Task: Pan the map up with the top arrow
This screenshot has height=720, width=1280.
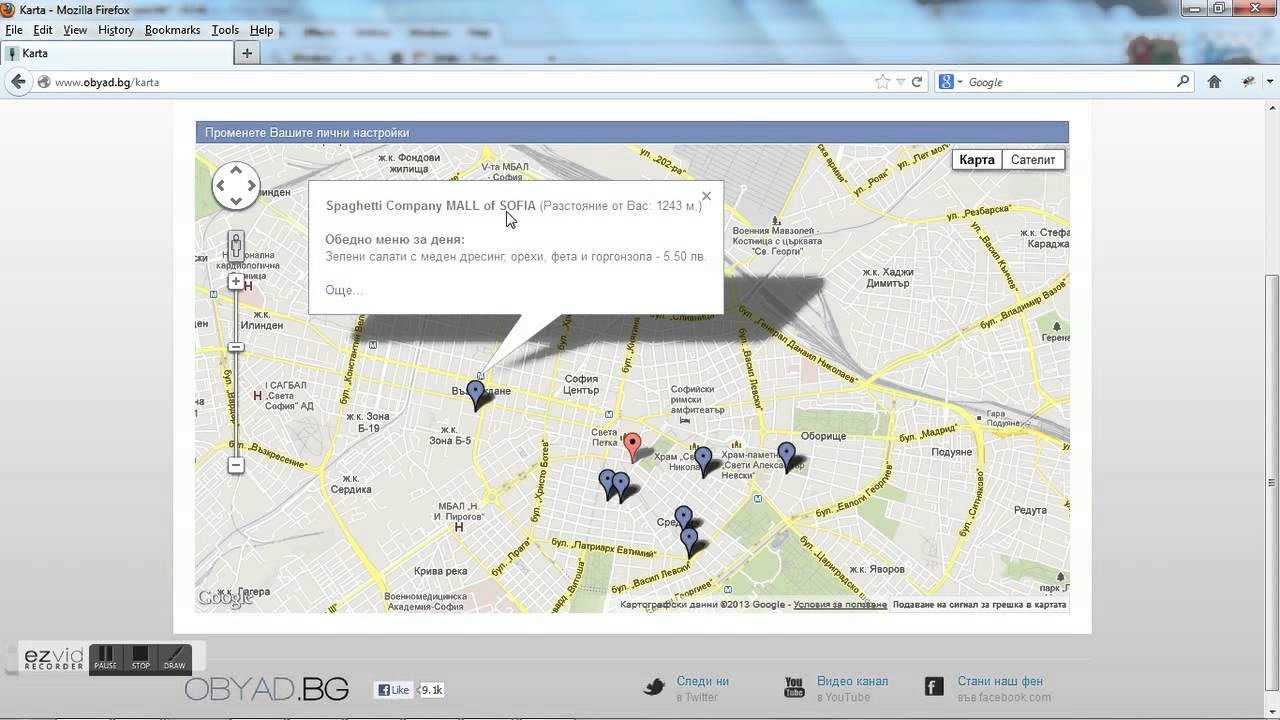Action: 236,171
